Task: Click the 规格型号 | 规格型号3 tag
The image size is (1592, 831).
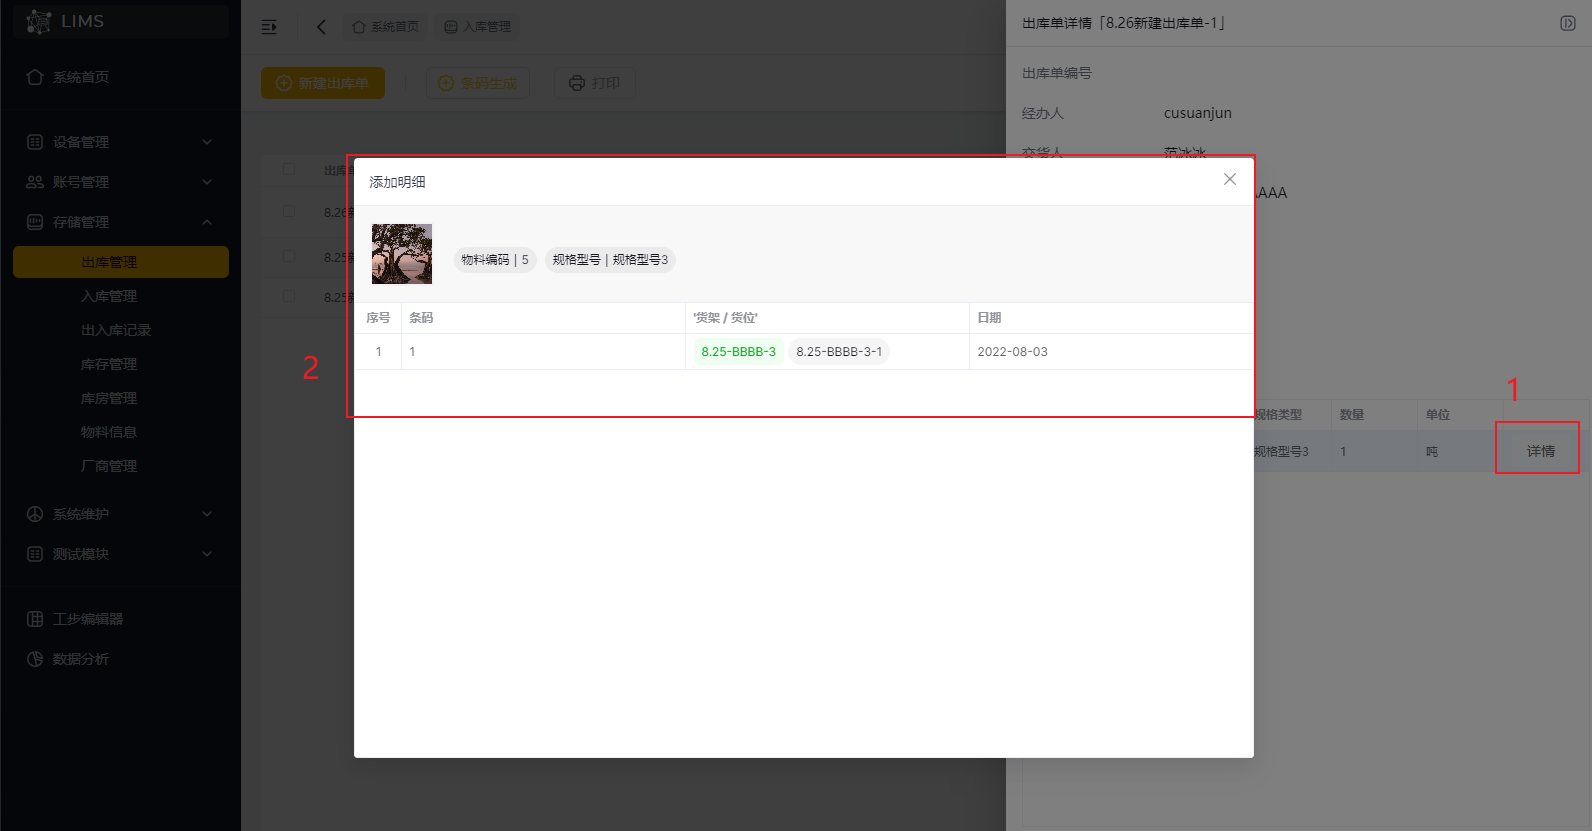Action: point(610,260)
